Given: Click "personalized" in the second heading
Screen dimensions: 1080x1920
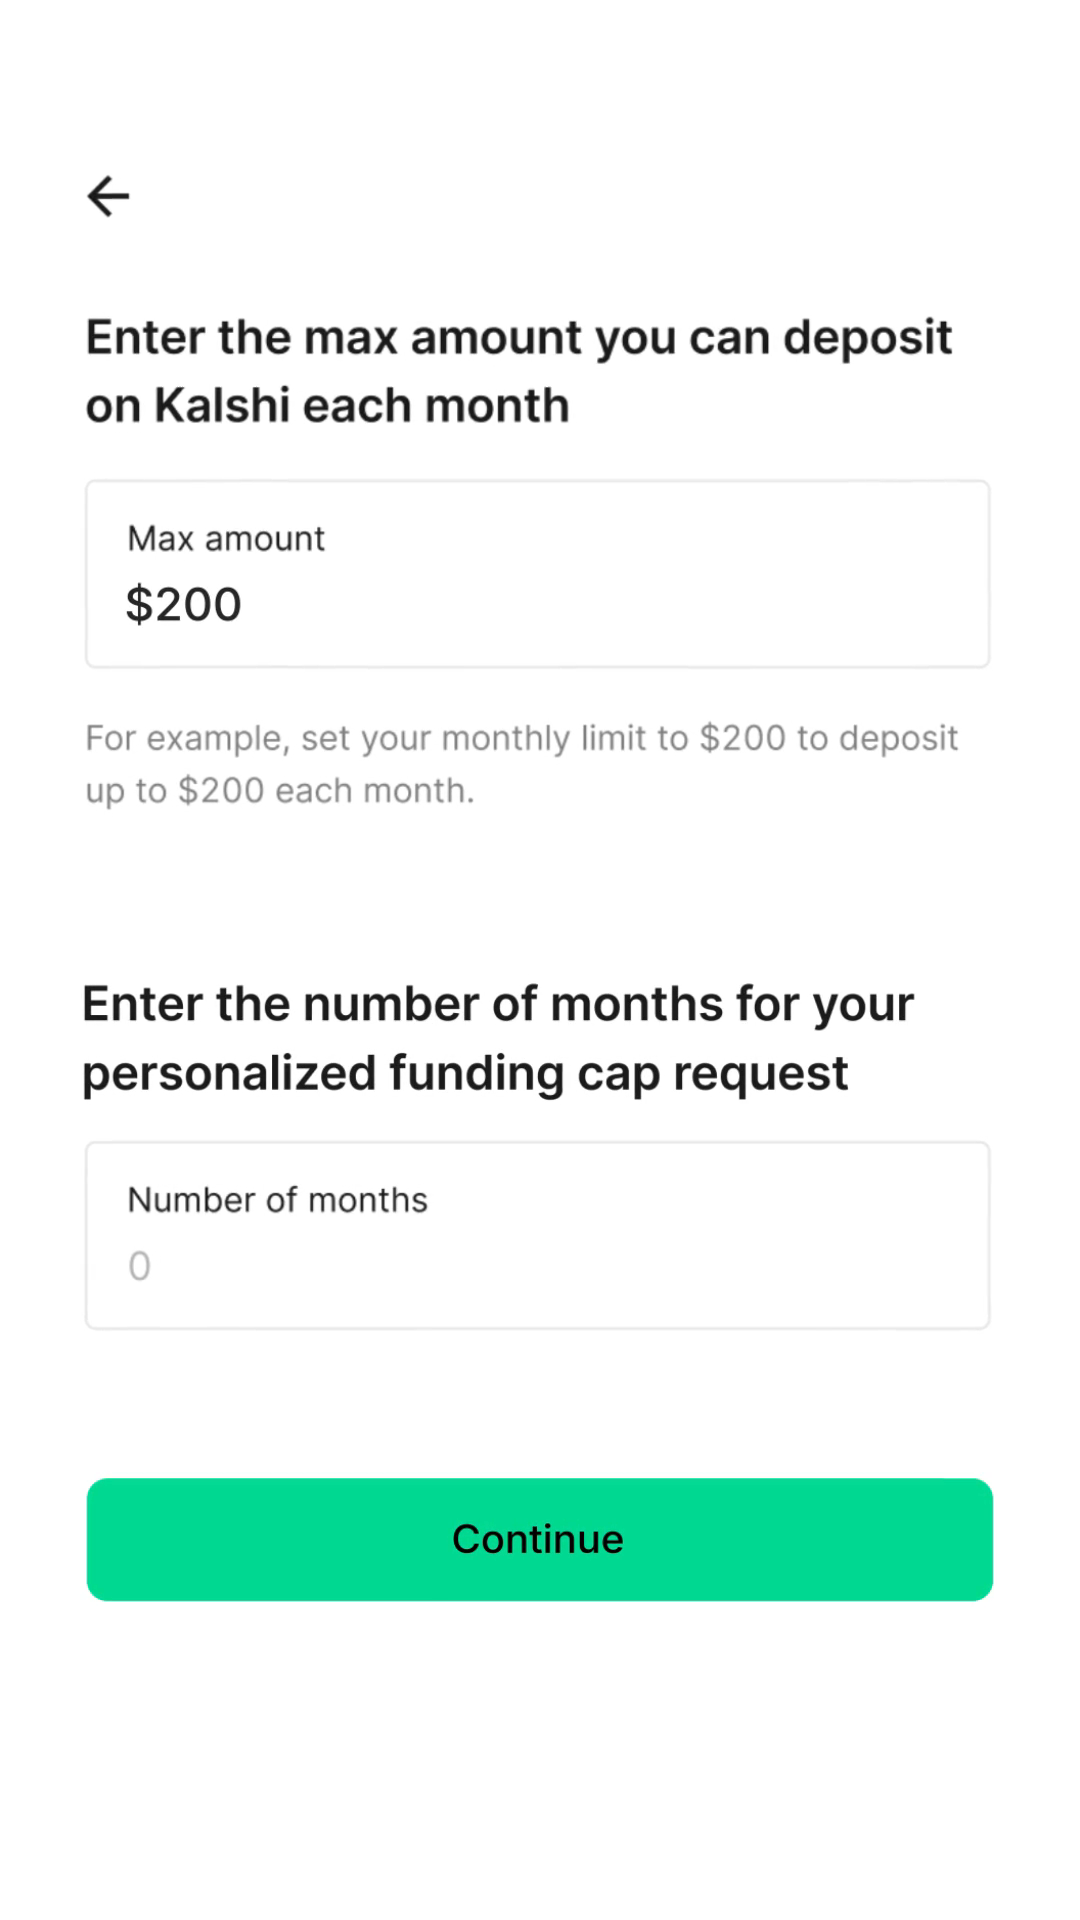Looking at the screenshot, I should [x=228, y=1073].
